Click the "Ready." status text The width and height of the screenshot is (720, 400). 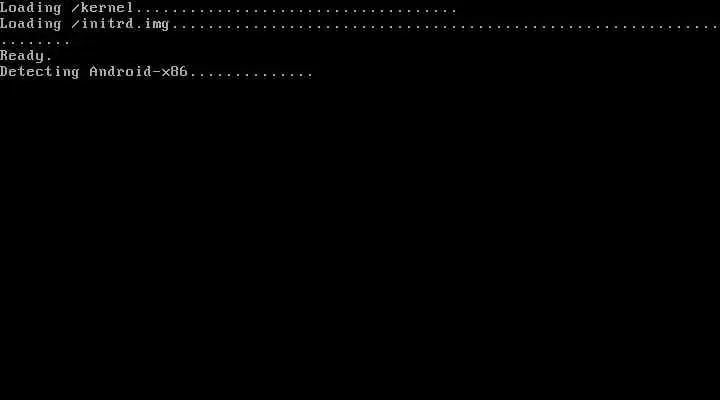[26, 56]
